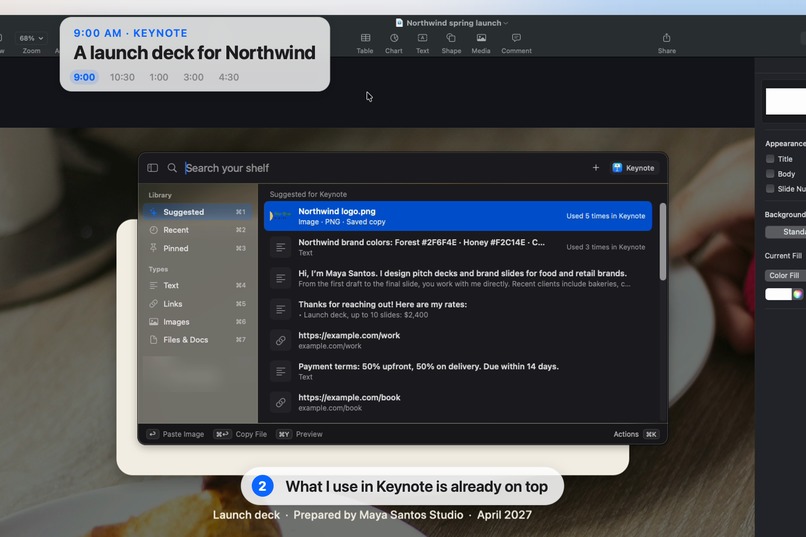Open the Color Fill dropdown
The image size is (806, 537).
[x=785, y=275]
